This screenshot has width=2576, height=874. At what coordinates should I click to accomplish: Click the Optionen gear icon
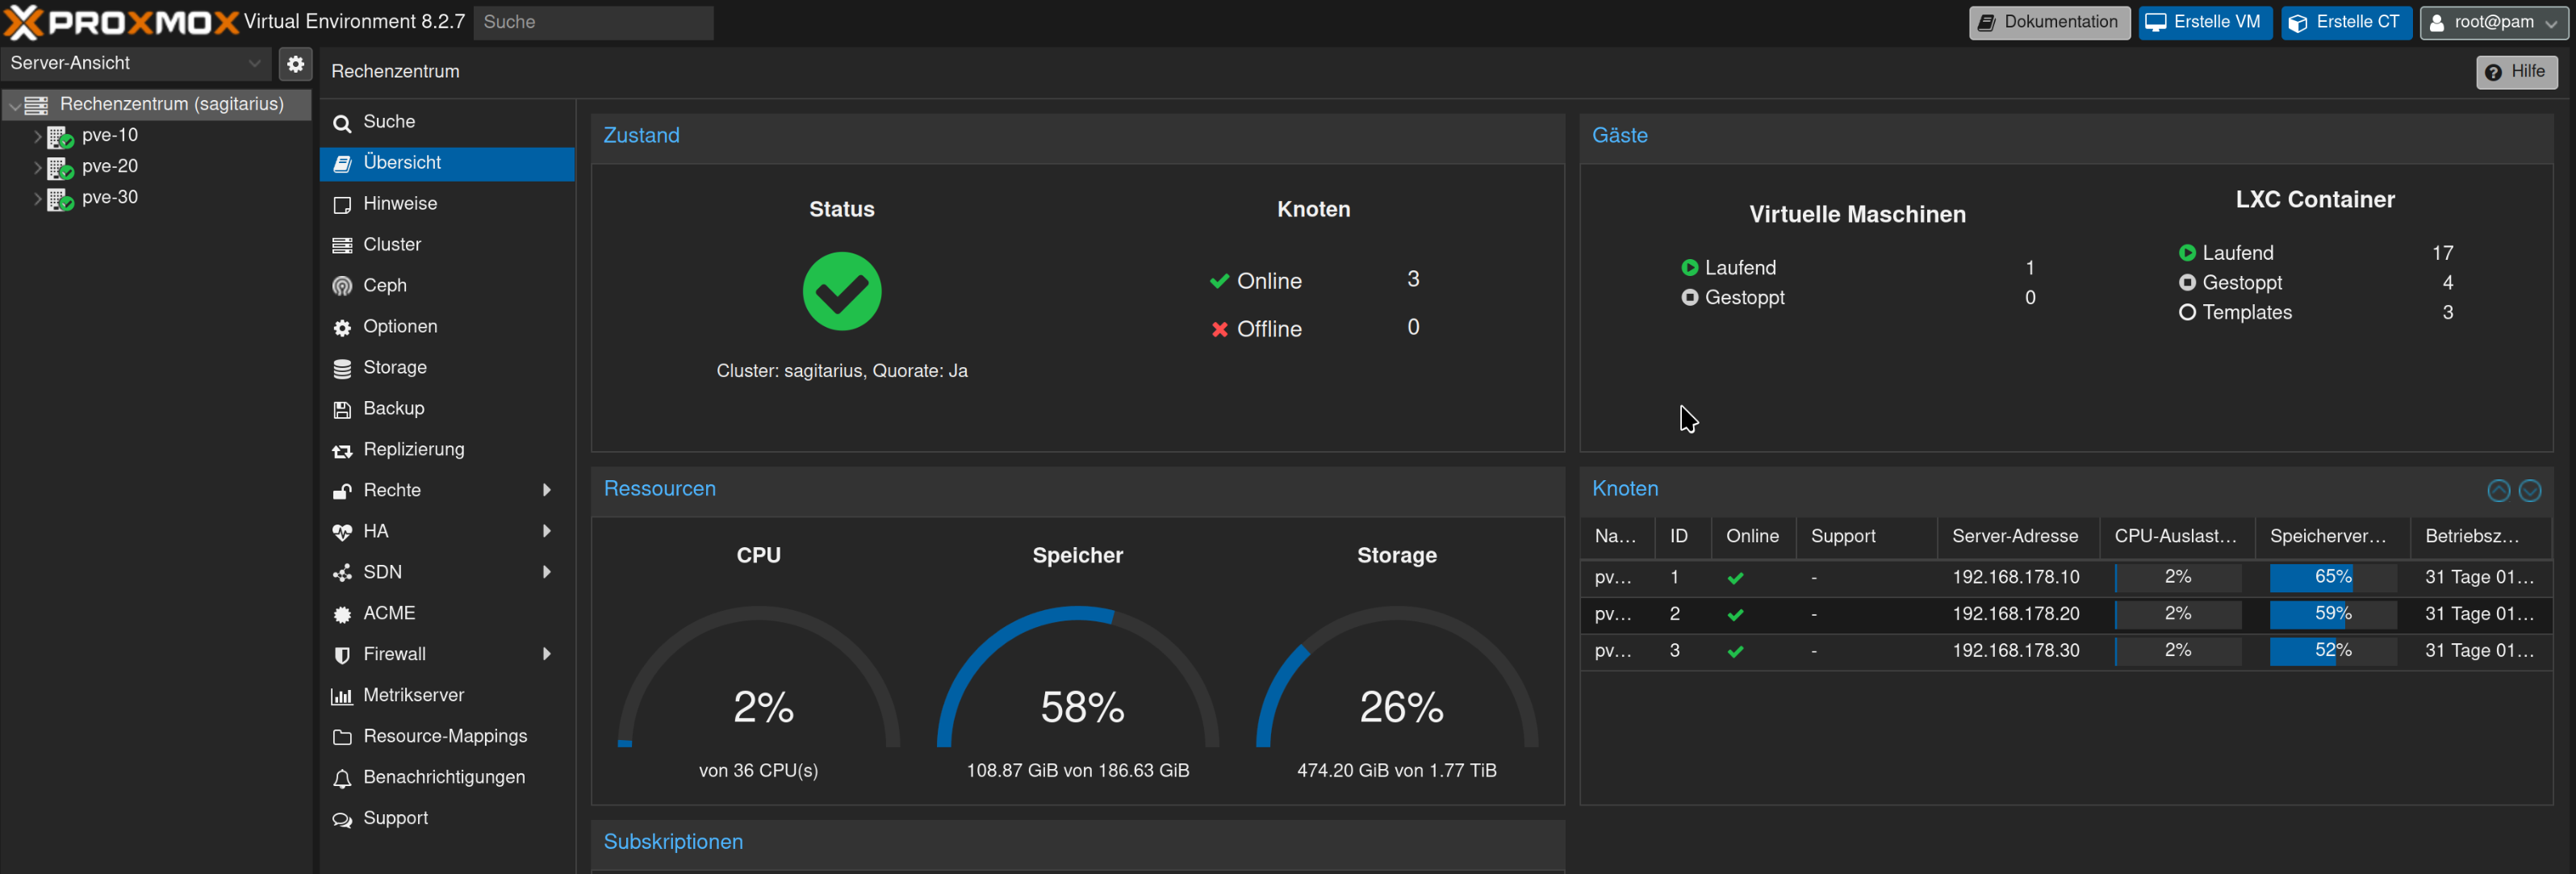[342, 328]
